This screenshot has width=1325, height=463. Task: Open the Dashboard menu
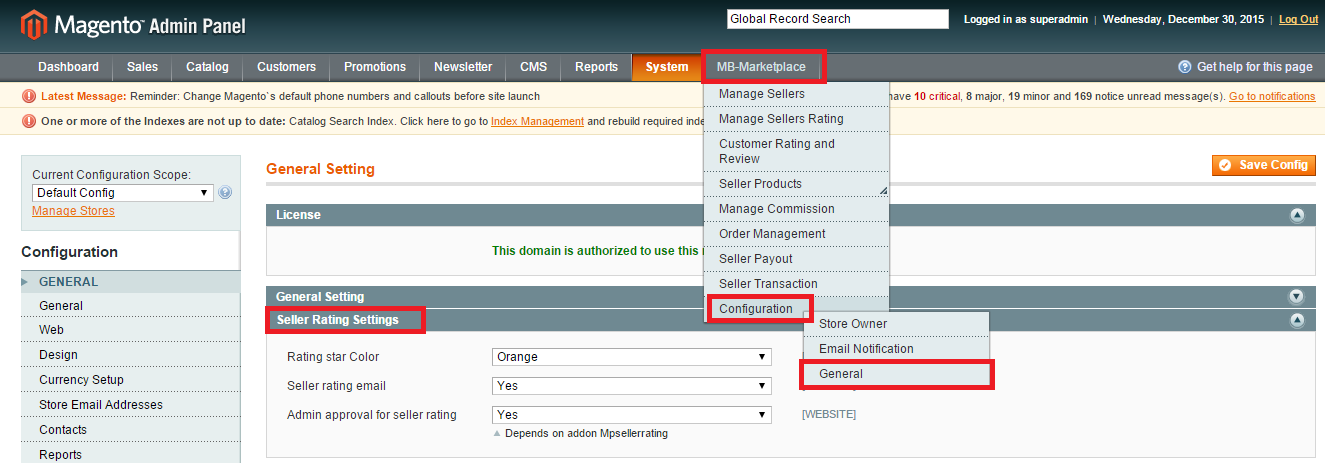[x=68, y=67]
